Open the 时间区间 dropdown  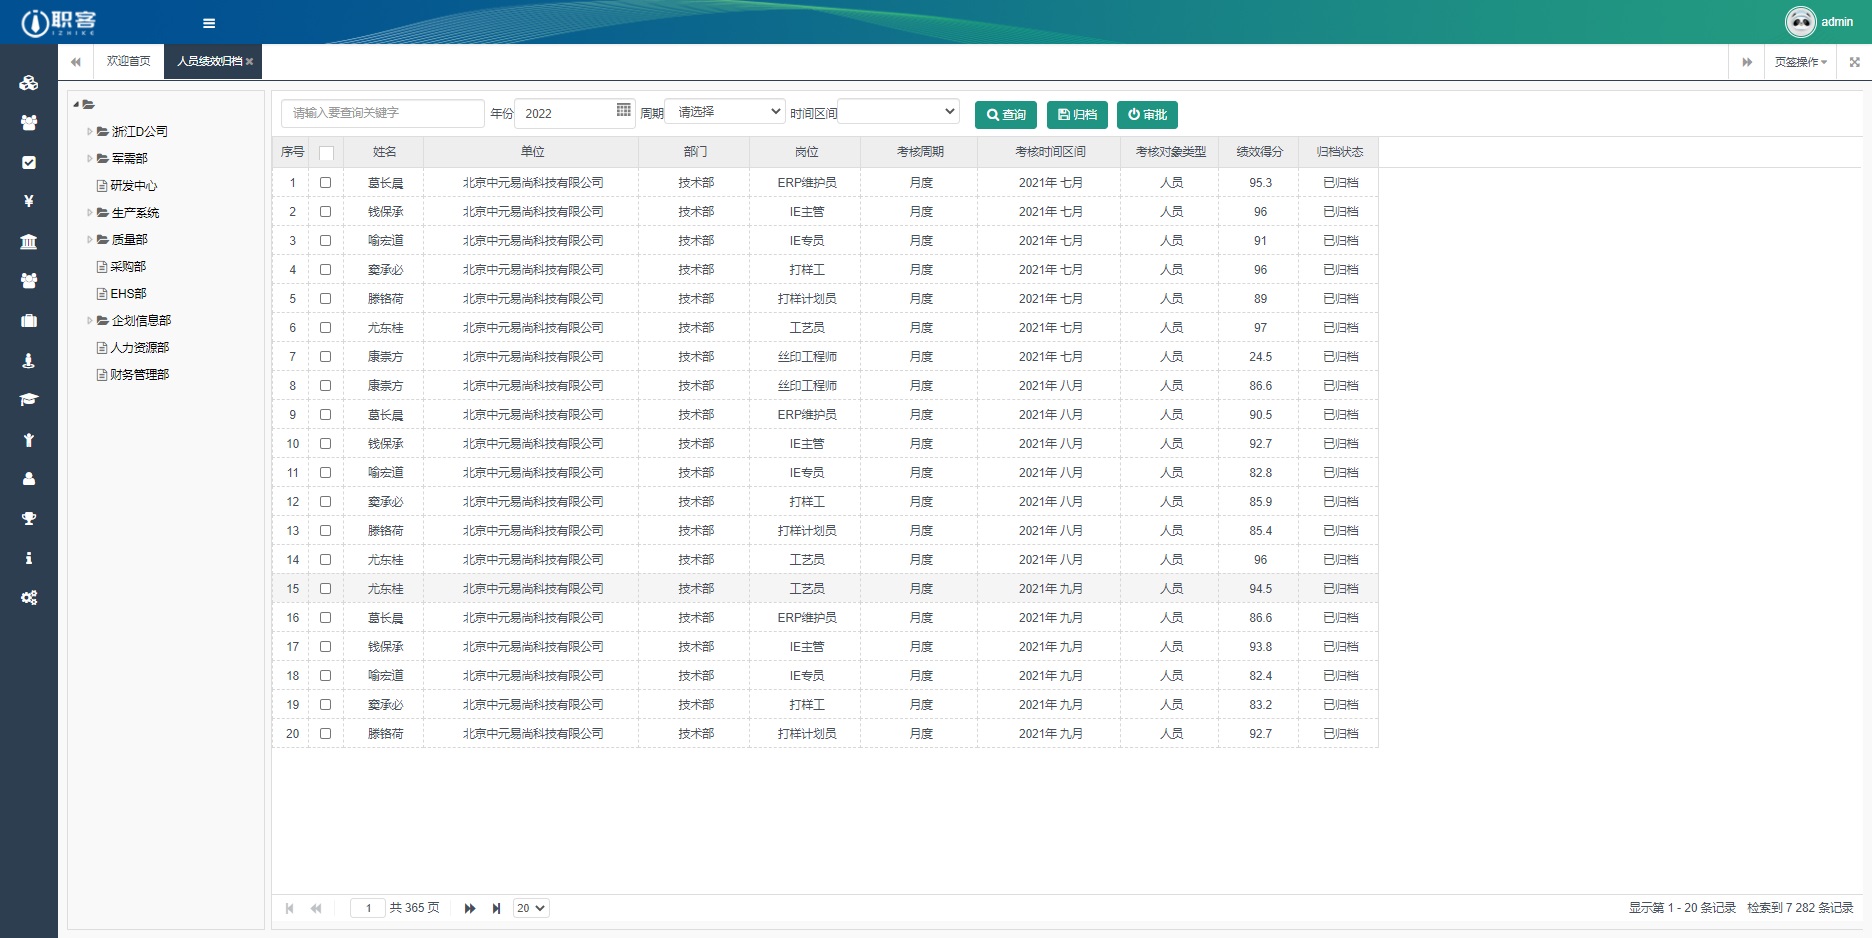click(x=899, y=112)
